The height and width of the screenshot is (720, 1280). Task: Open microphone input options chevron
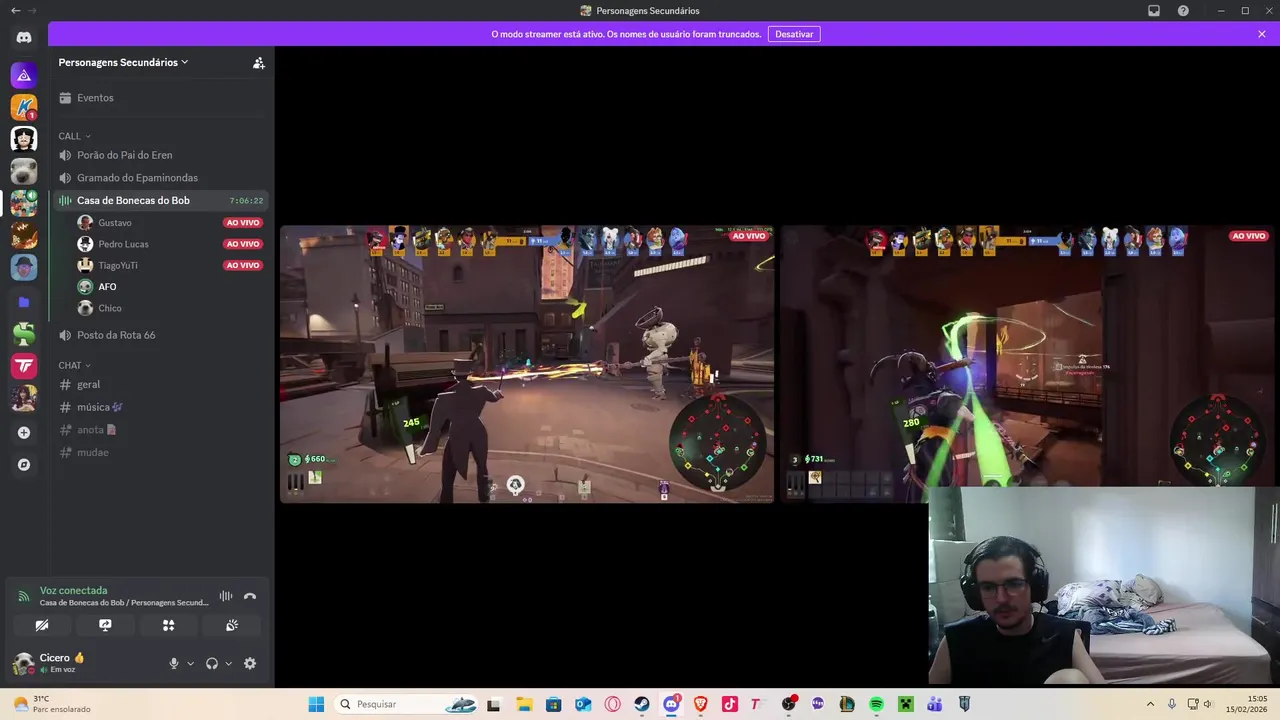tap(190, 663)
